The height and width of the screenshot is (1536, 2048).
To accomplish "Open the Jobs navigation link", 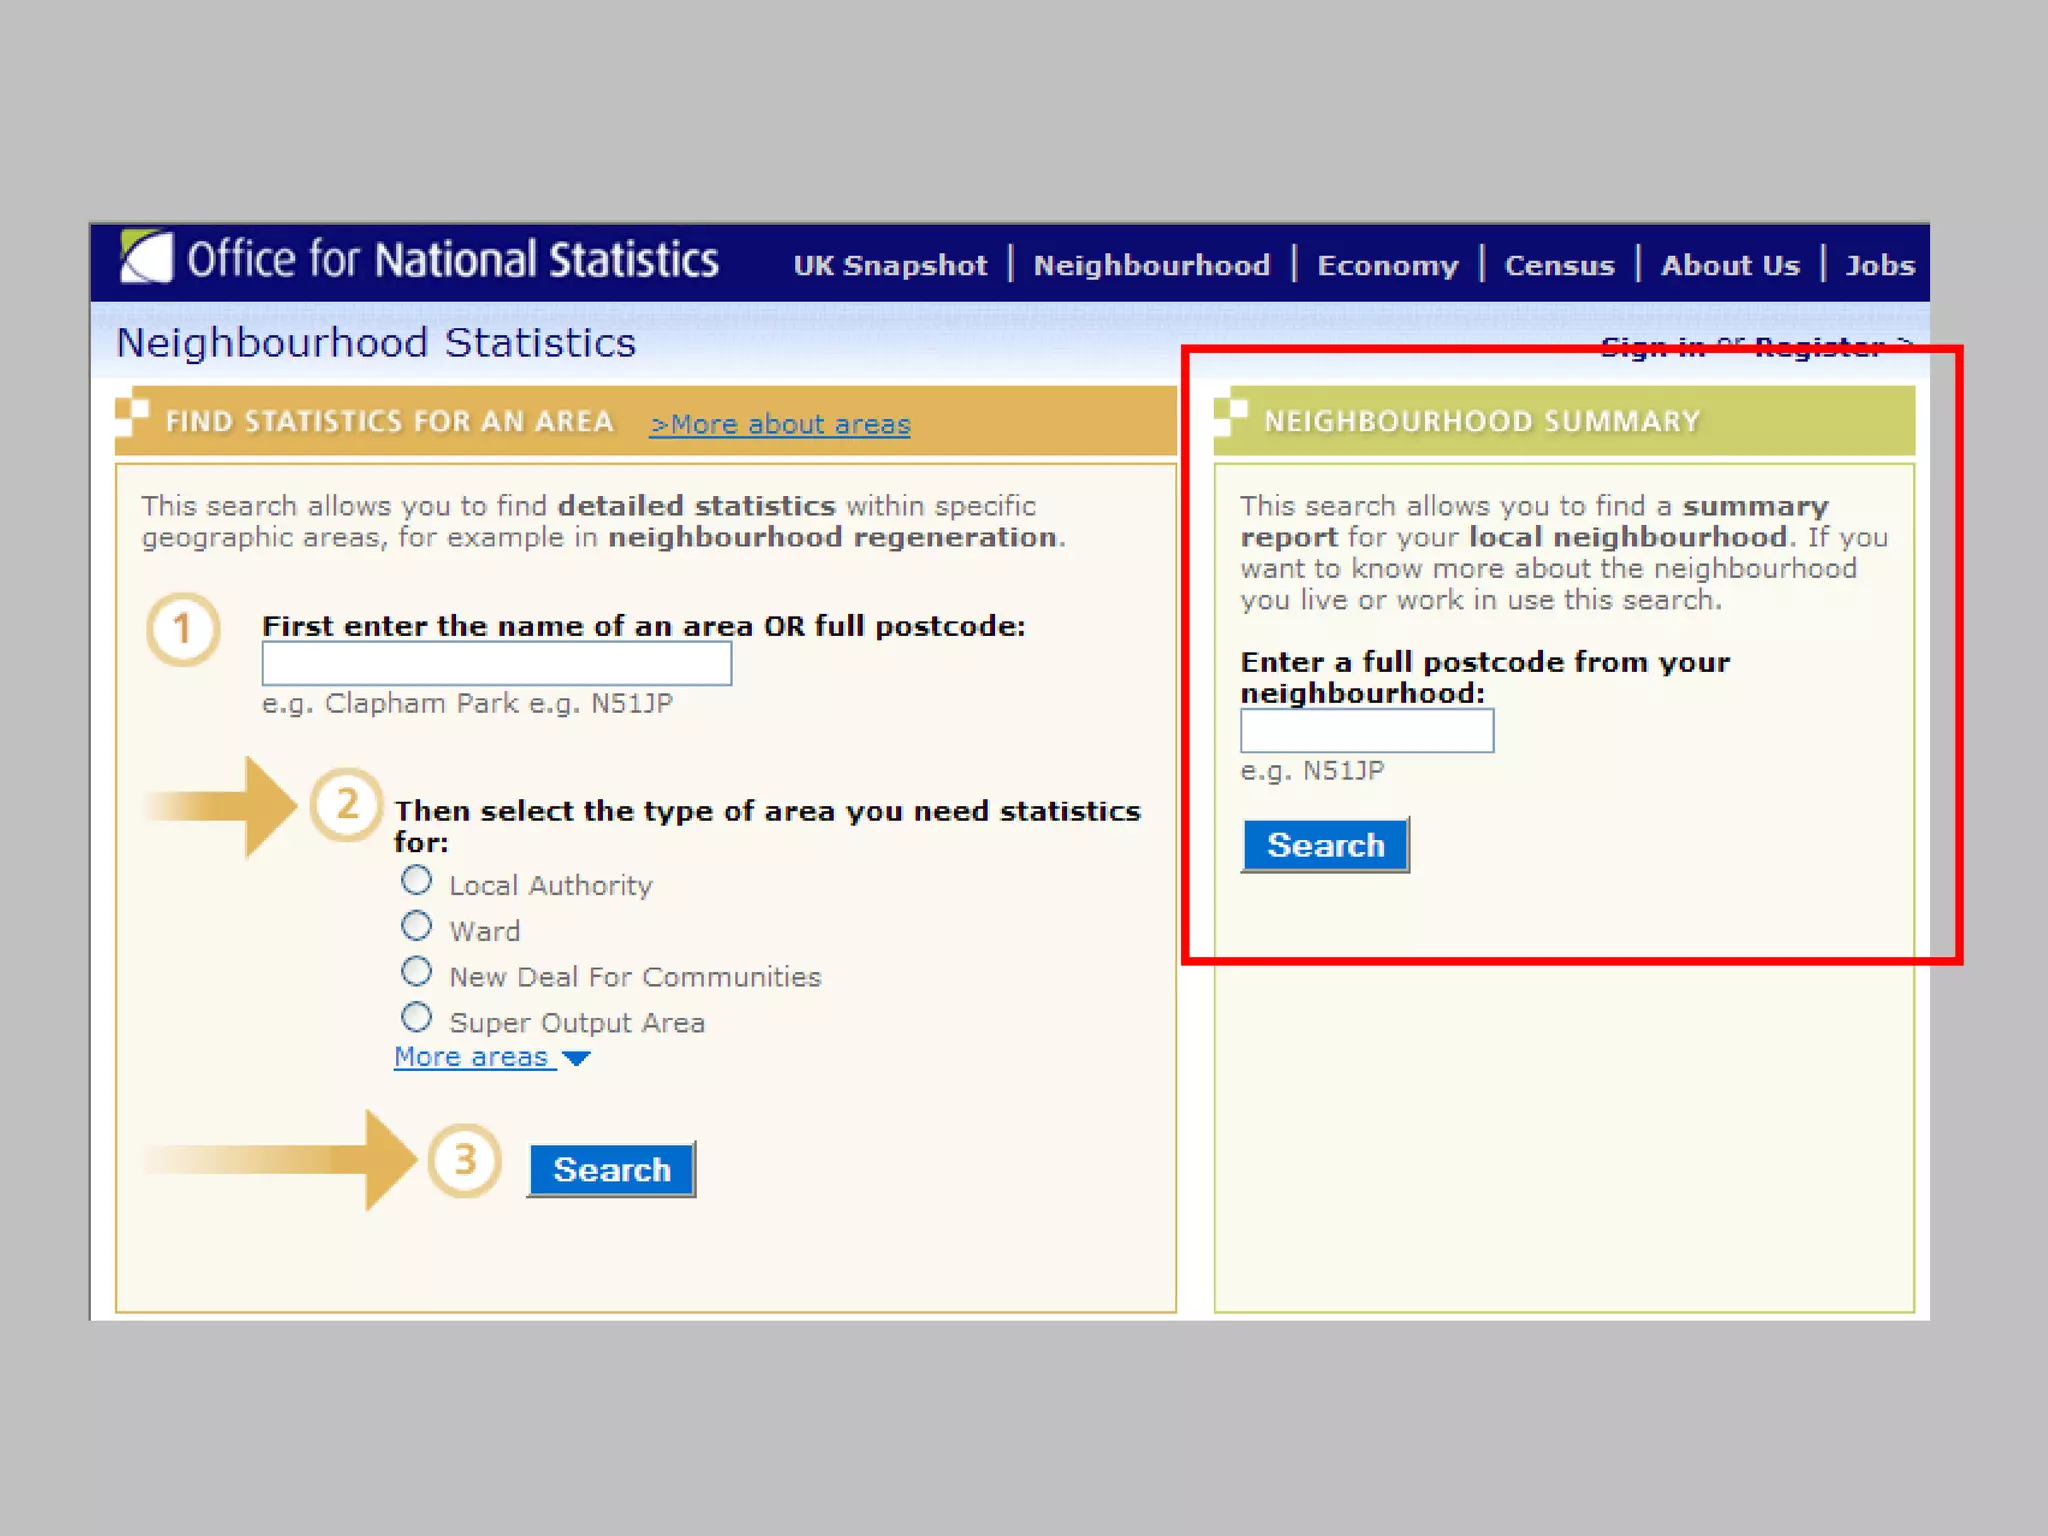I will [x=1879, y=265].
